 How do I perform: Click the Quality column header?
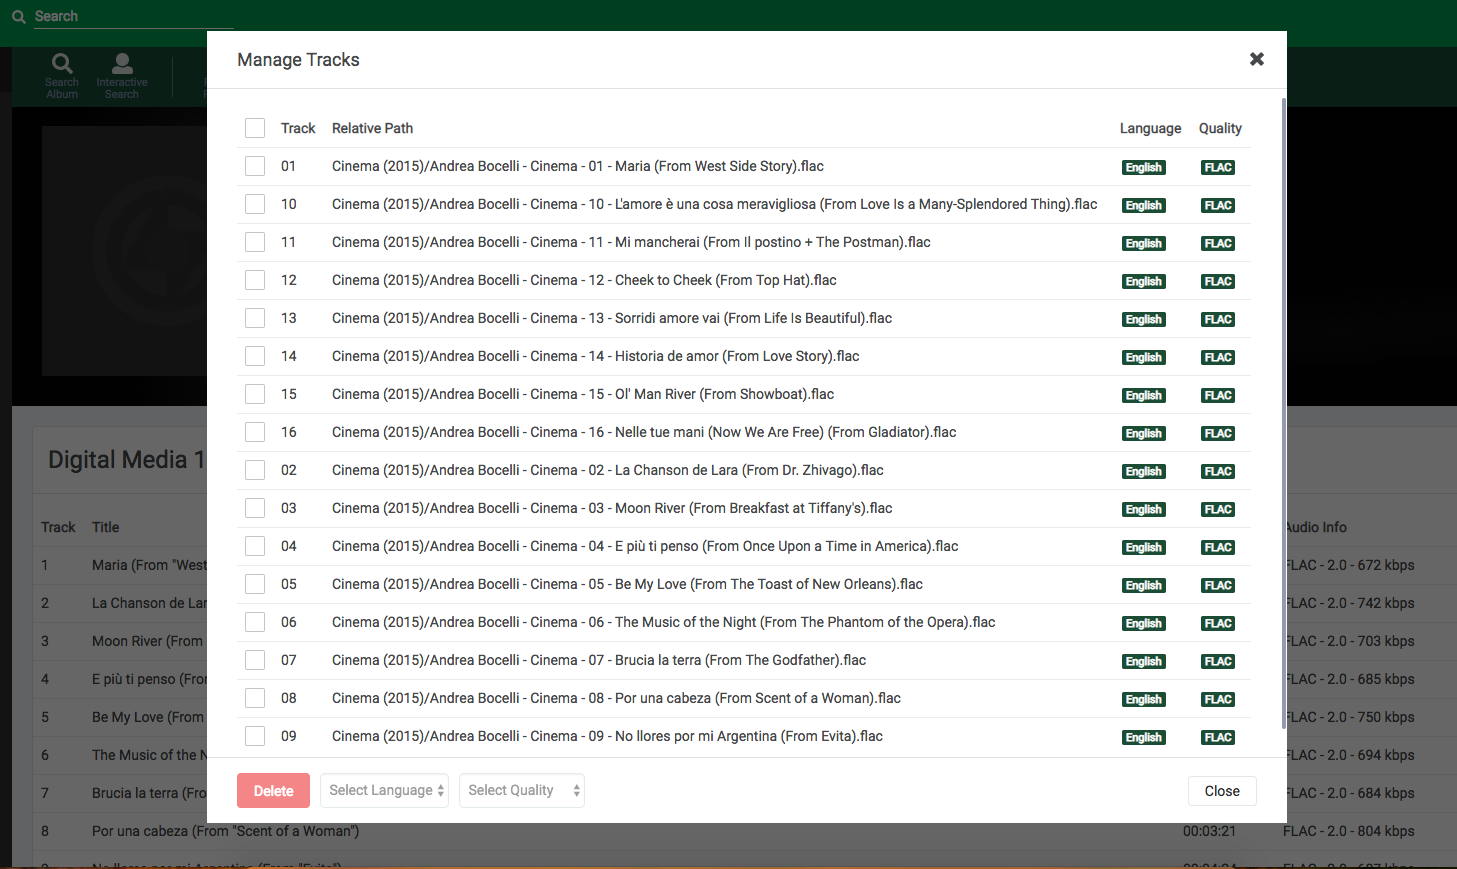1220,128
